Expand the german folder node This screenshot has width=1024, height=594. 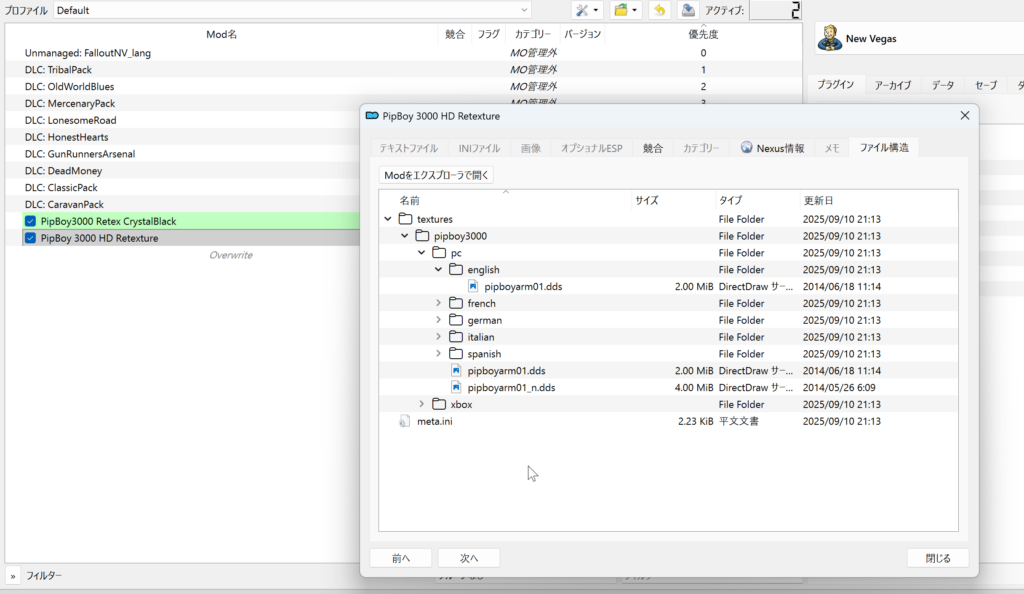click(438, 320)
